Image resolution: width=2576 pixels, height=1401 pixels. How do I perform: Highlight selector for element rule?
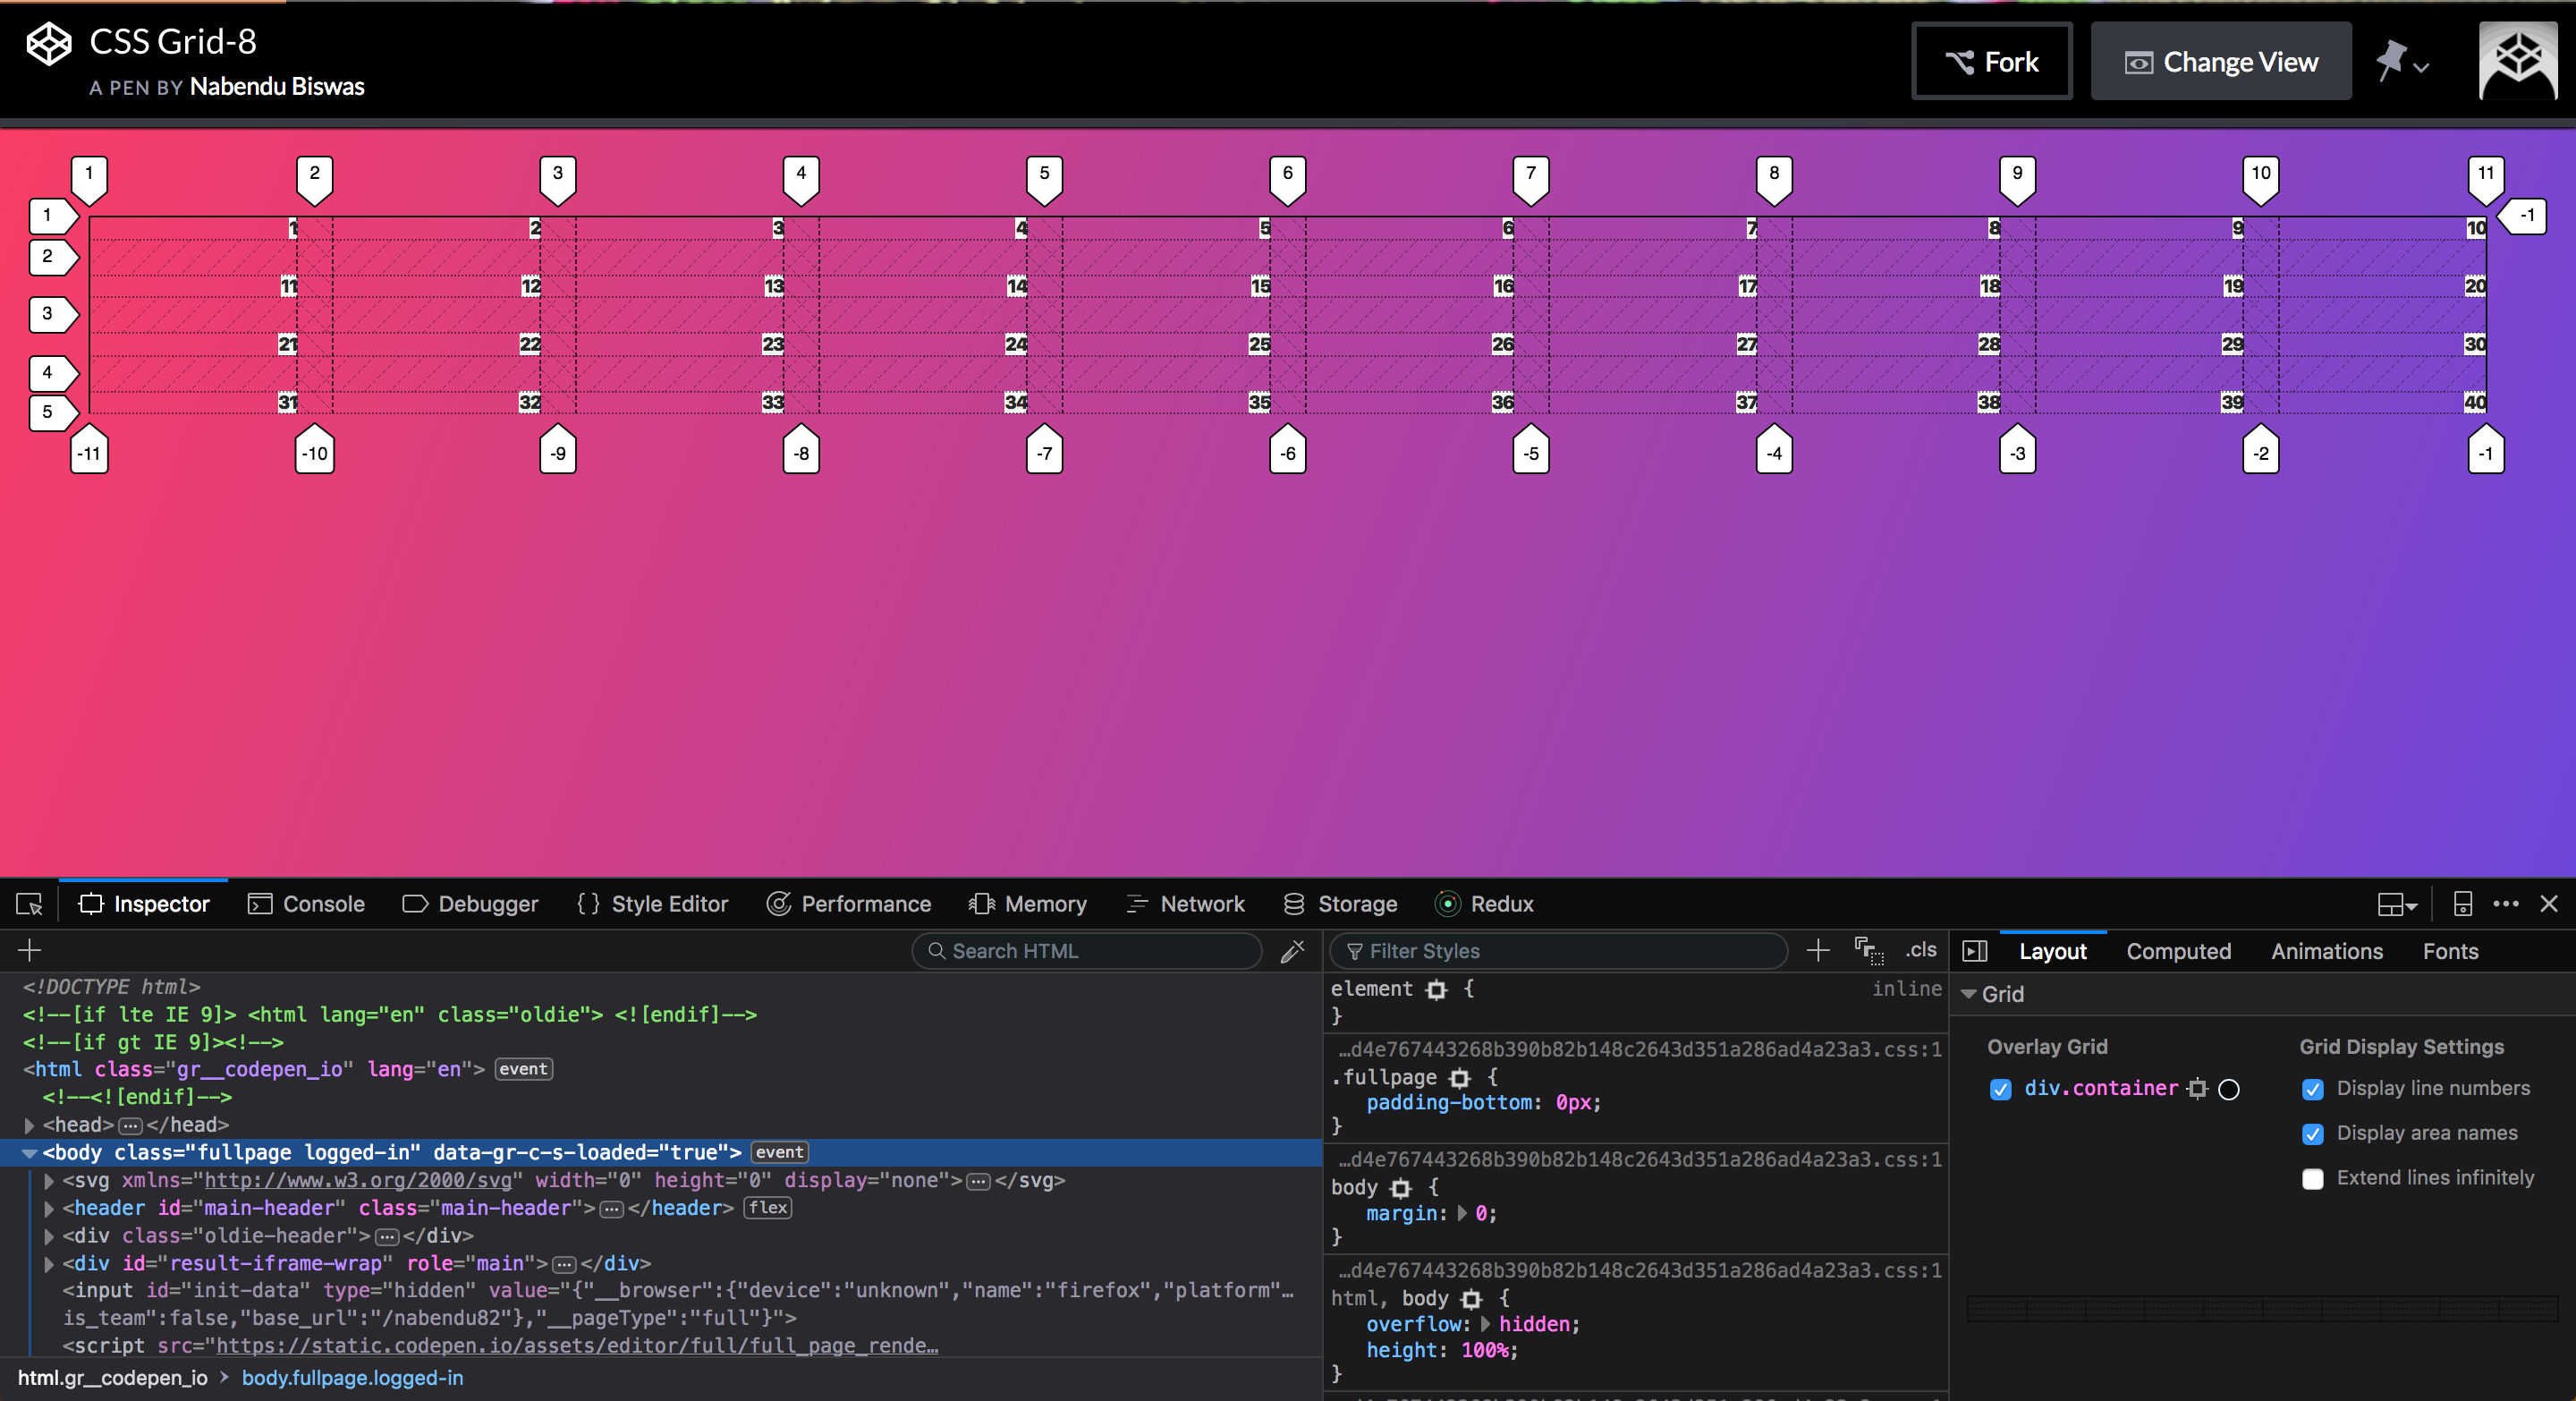pyautogui.click(x=1437, y=990)
